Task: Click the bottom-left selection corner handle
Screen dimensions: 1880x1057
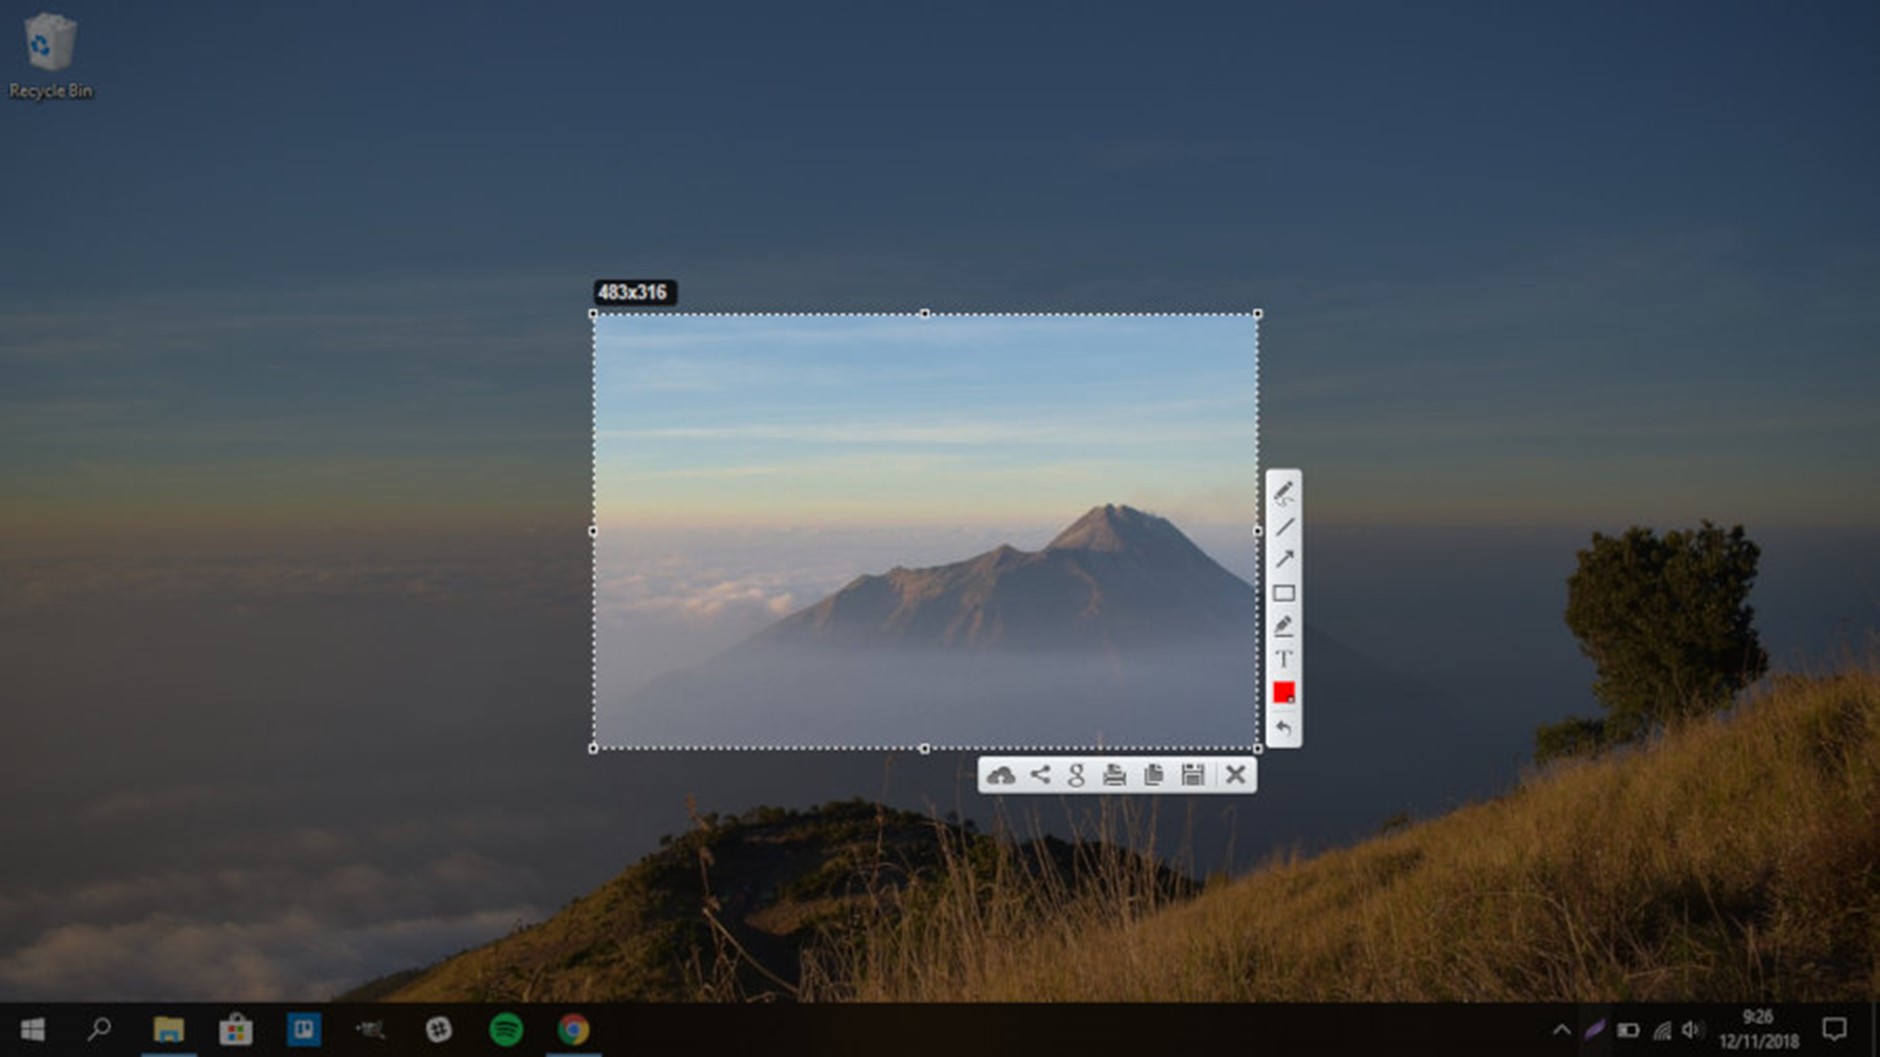Action: tap(593, 748)
